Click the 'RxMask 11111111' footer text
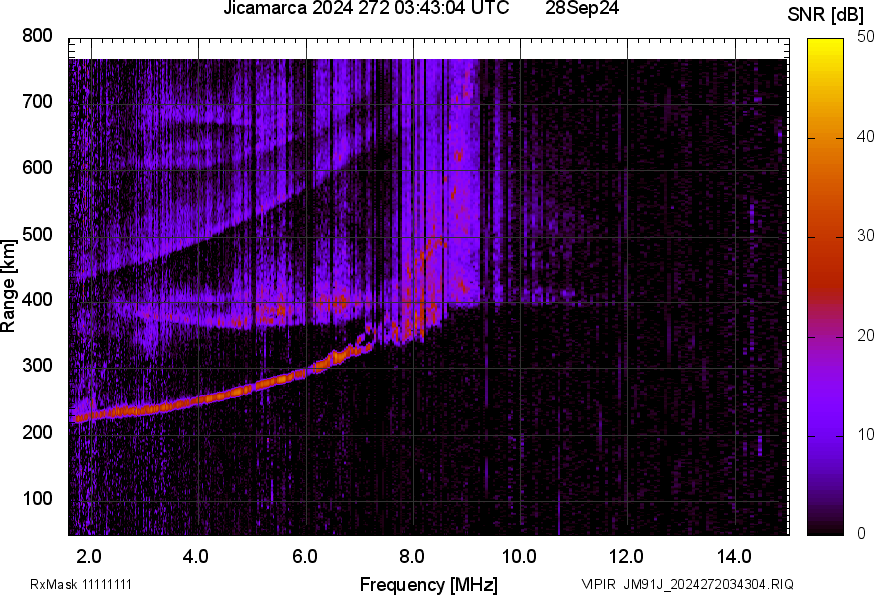 click(x=81, y=584)
